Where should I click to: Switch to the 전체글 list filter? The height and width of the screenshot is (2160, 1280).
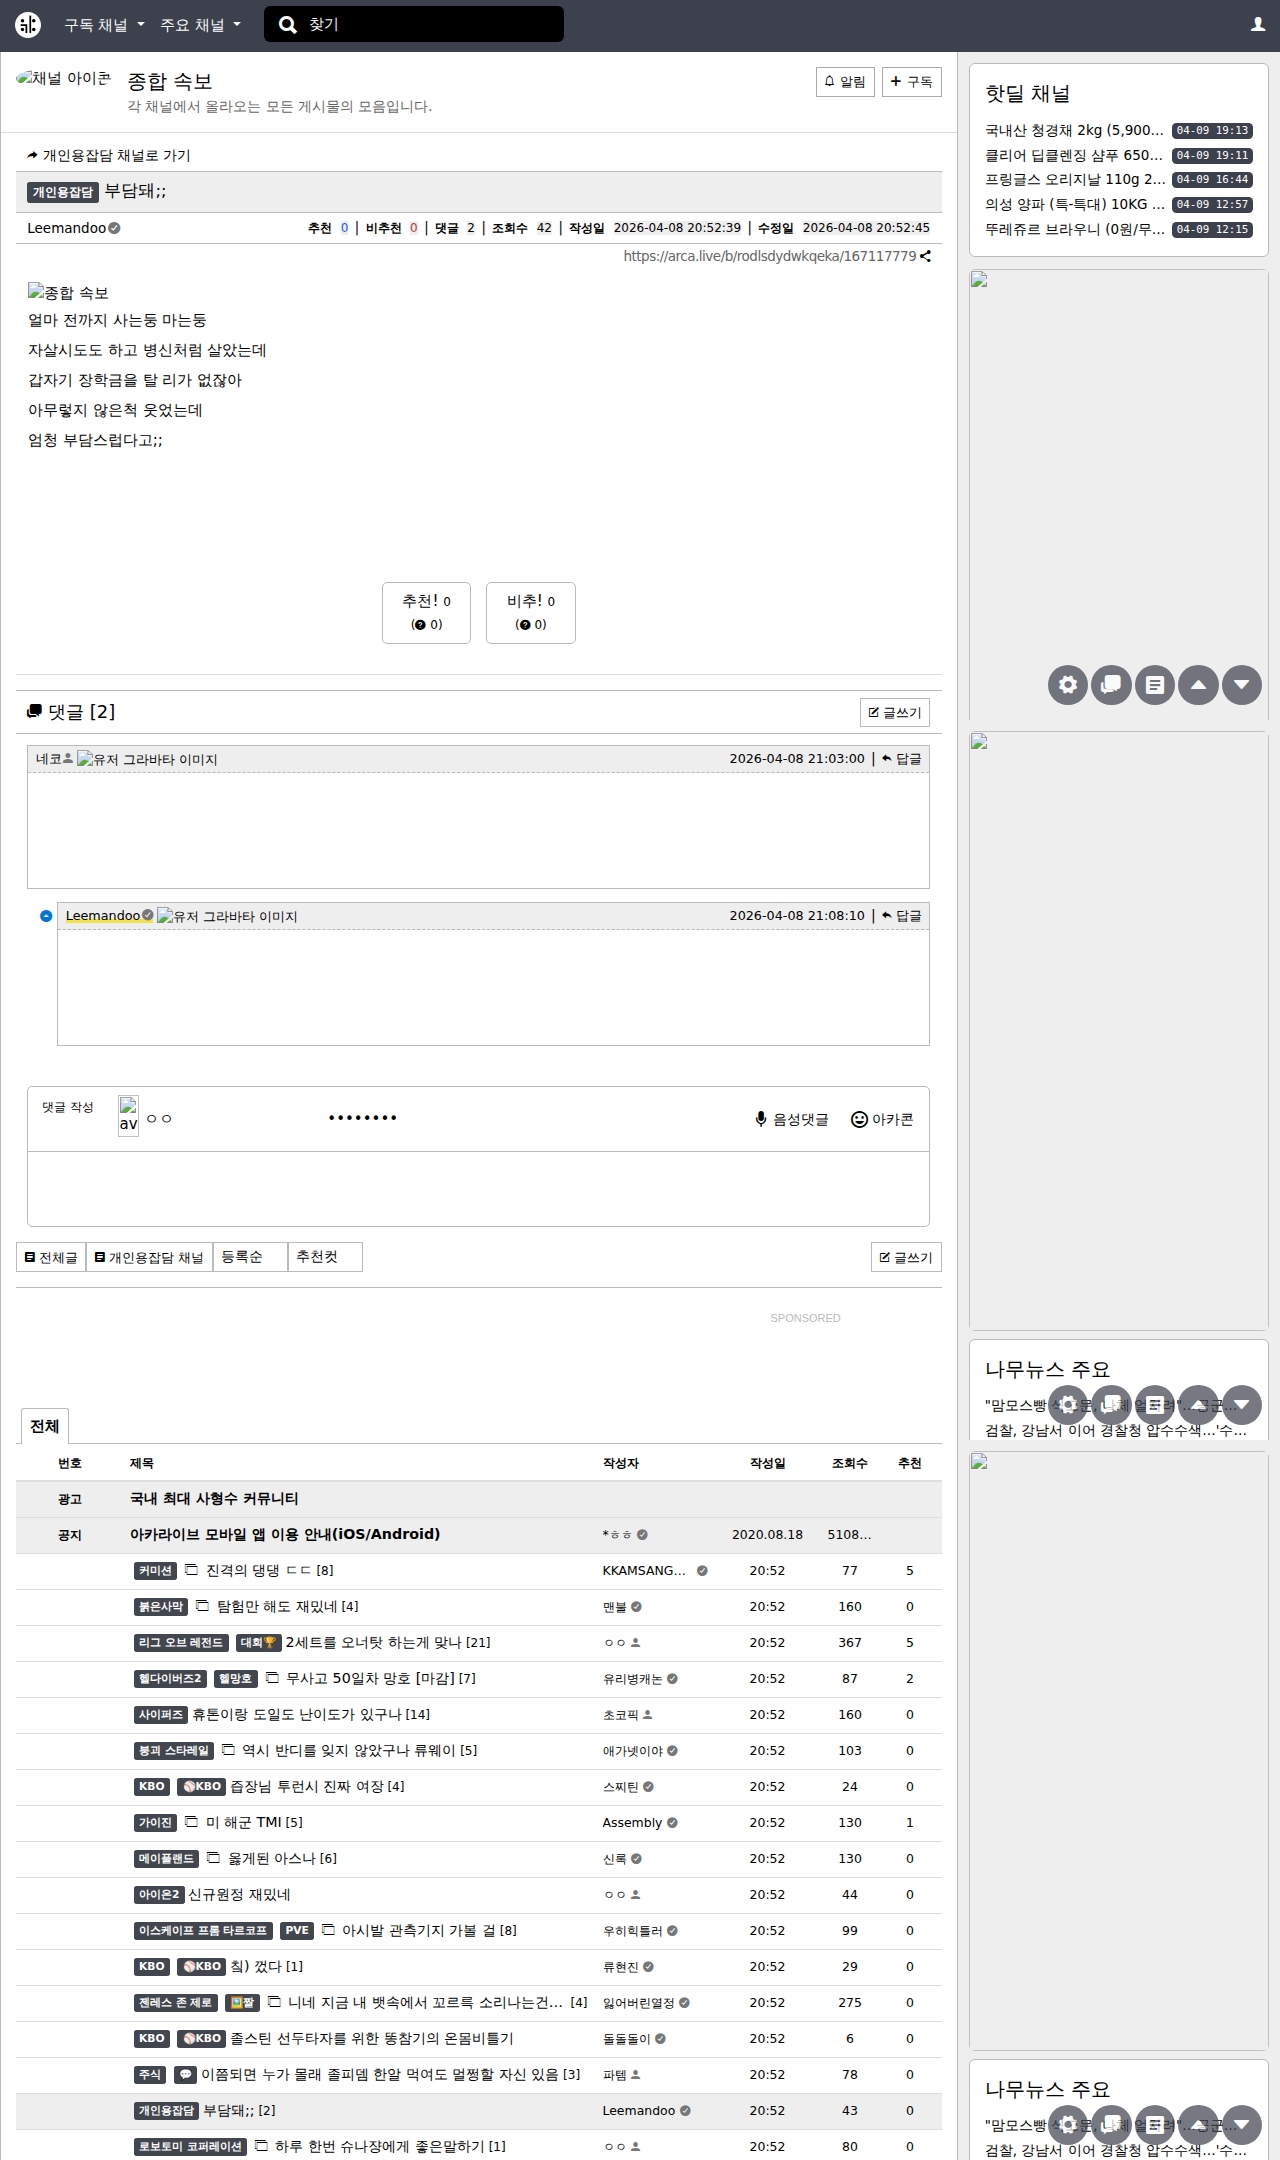[51, 1257]
